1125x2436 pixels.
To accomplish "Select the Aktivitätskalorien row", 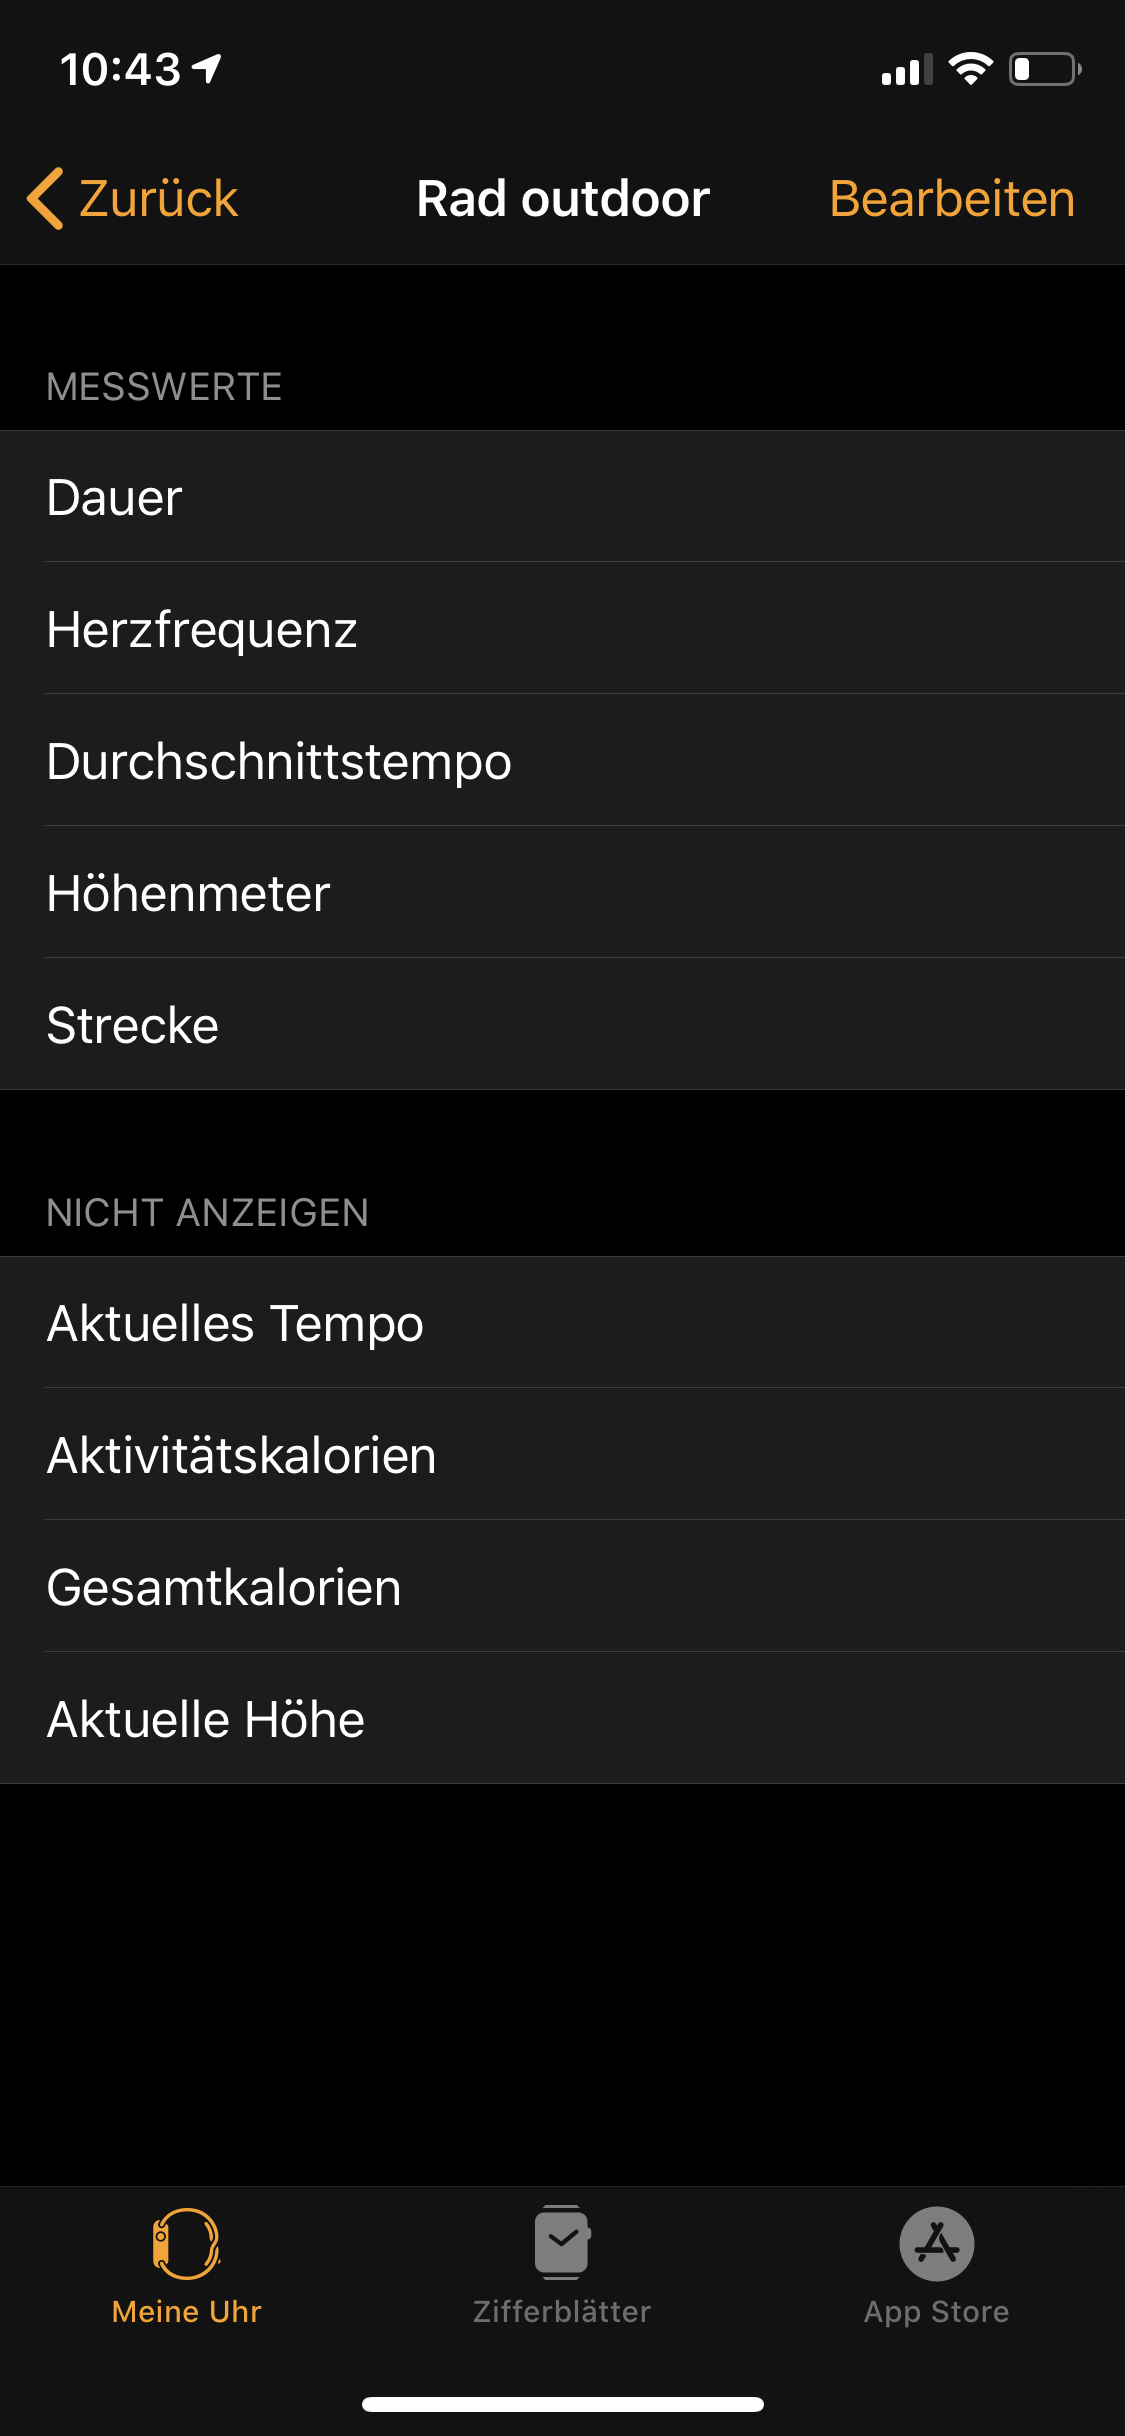I will [562, 1455].
